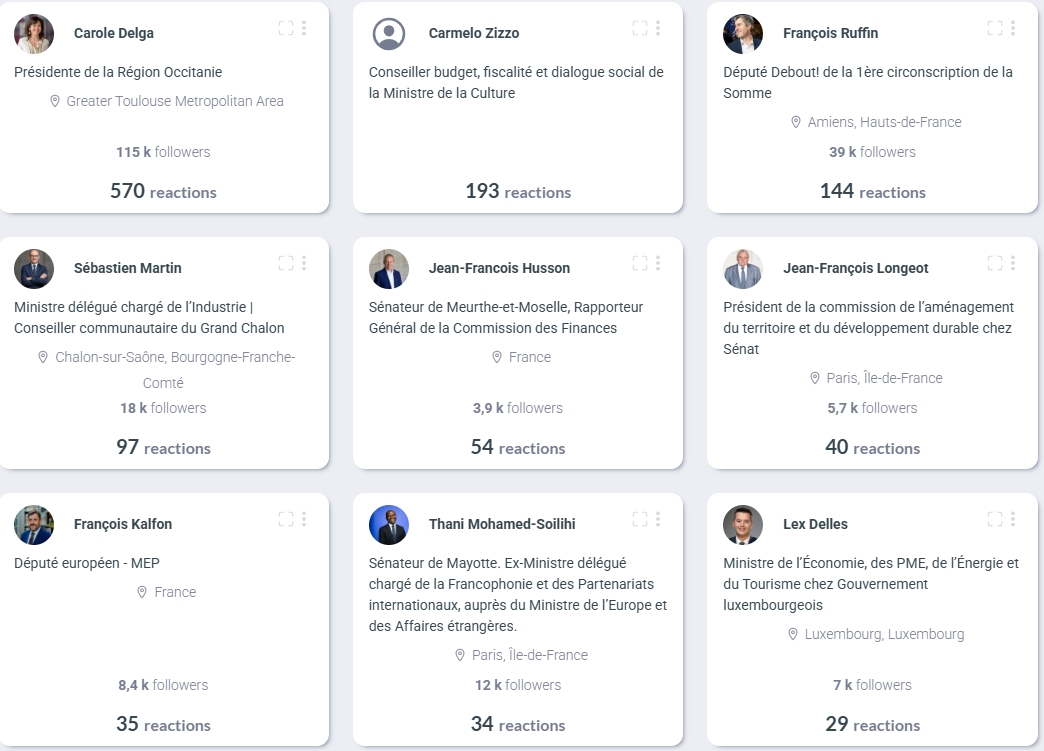Click Carmelo Zizzo's placeholder avatar icon
The width and height of the screenshot is (1044, 751).
point(389,34)
